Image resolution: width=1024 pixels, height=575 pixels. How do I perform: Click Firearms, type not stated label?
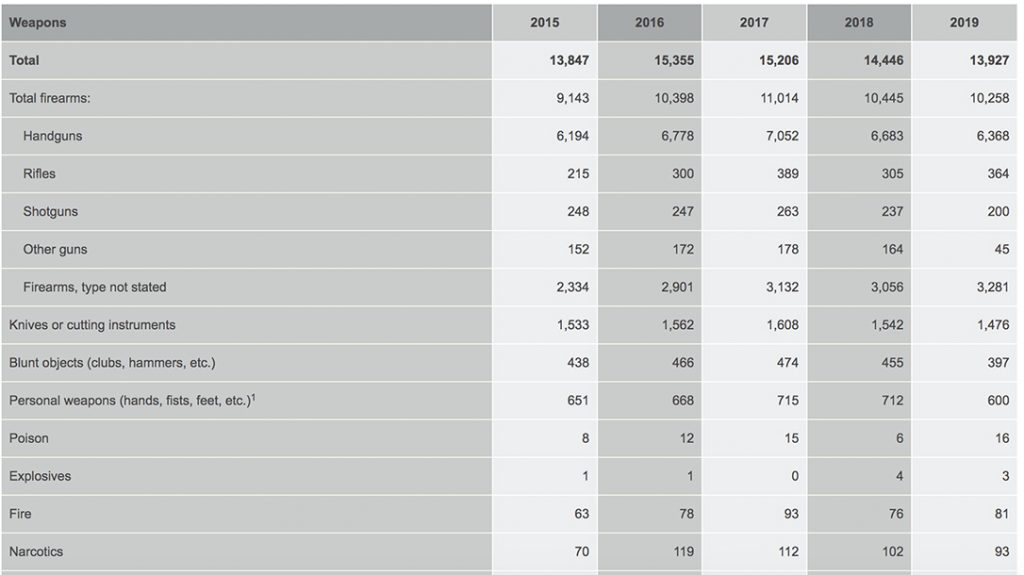point(95,288)
